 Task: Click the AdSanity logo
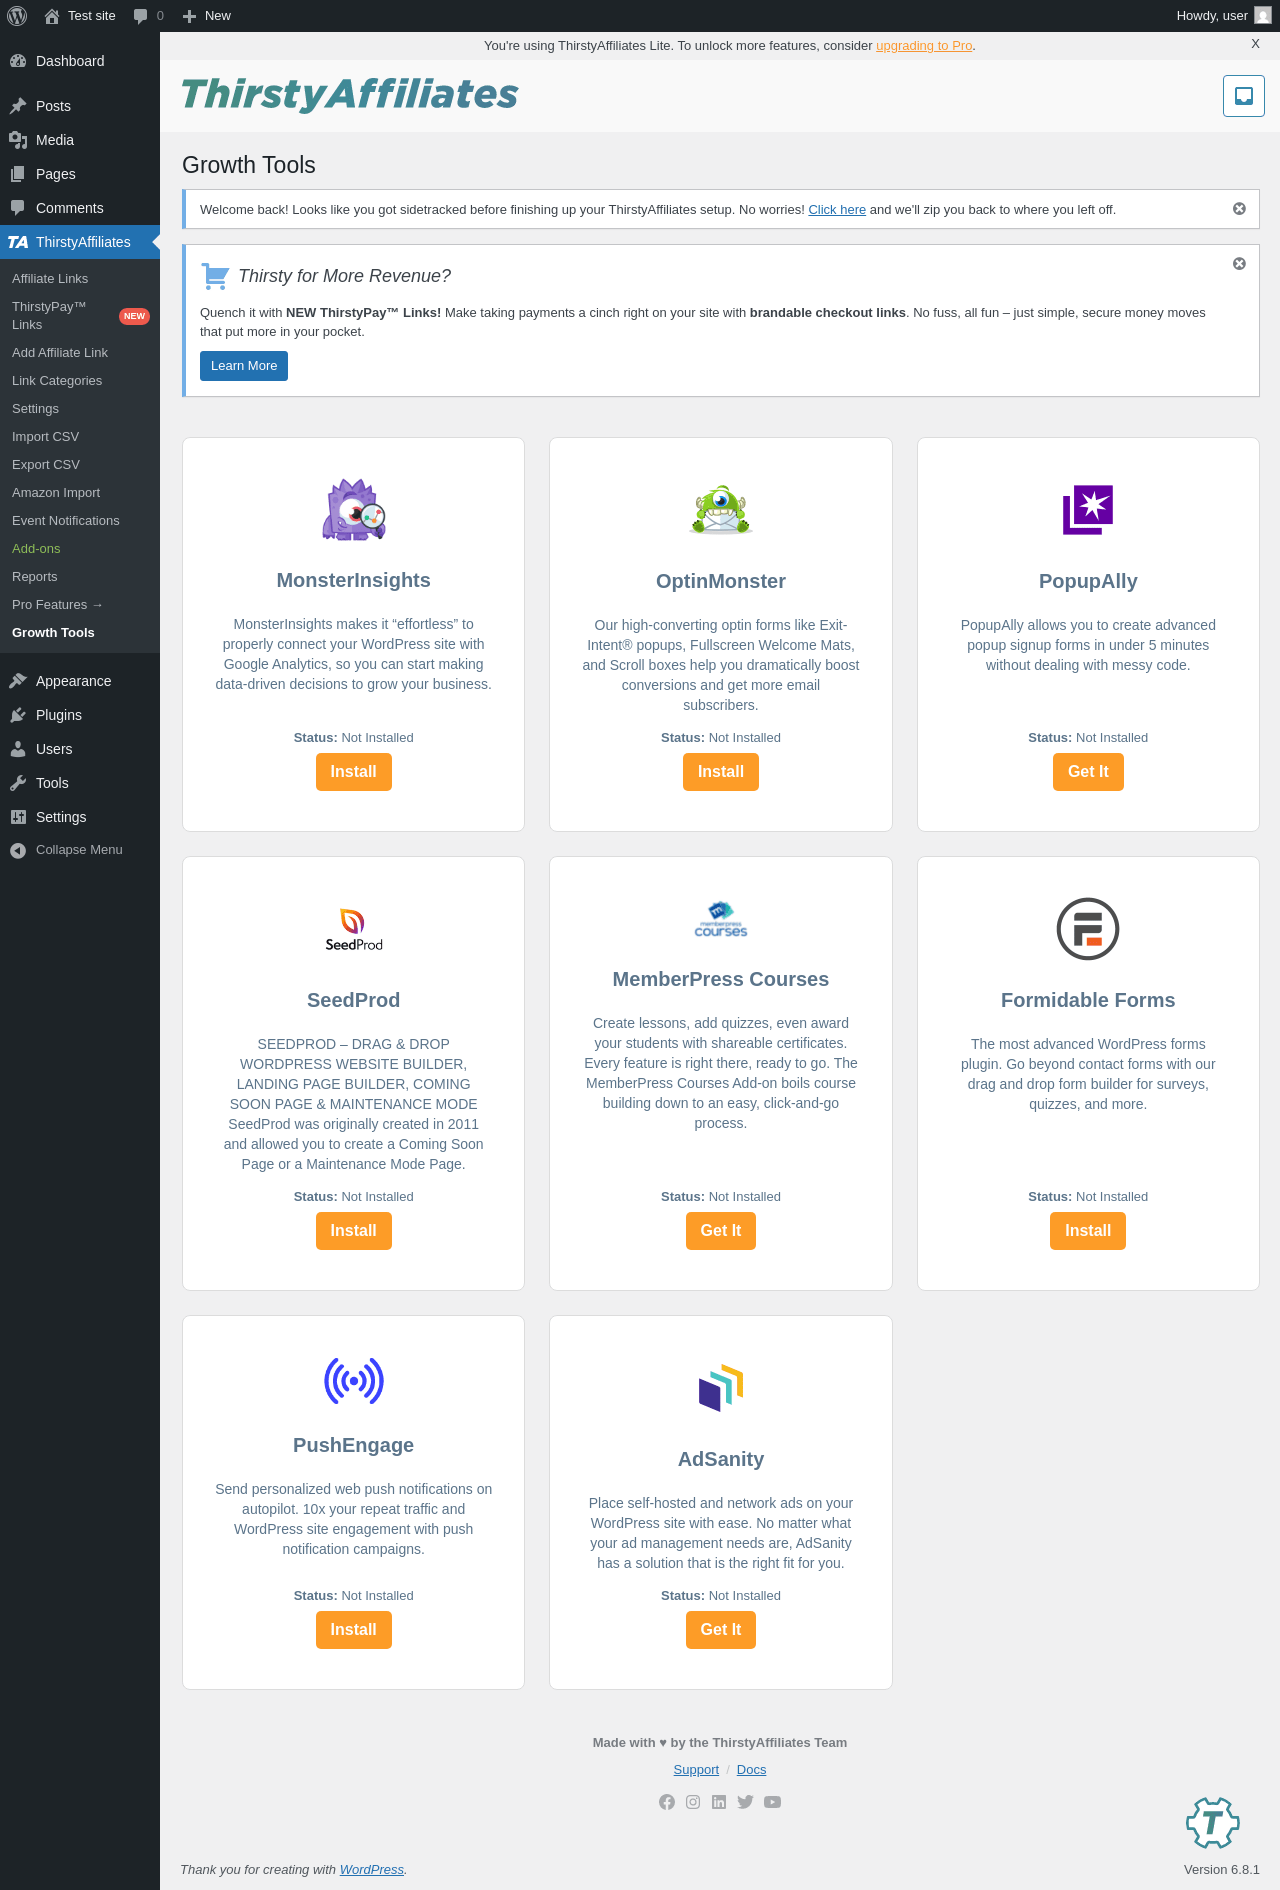[x=721, y=1388]
